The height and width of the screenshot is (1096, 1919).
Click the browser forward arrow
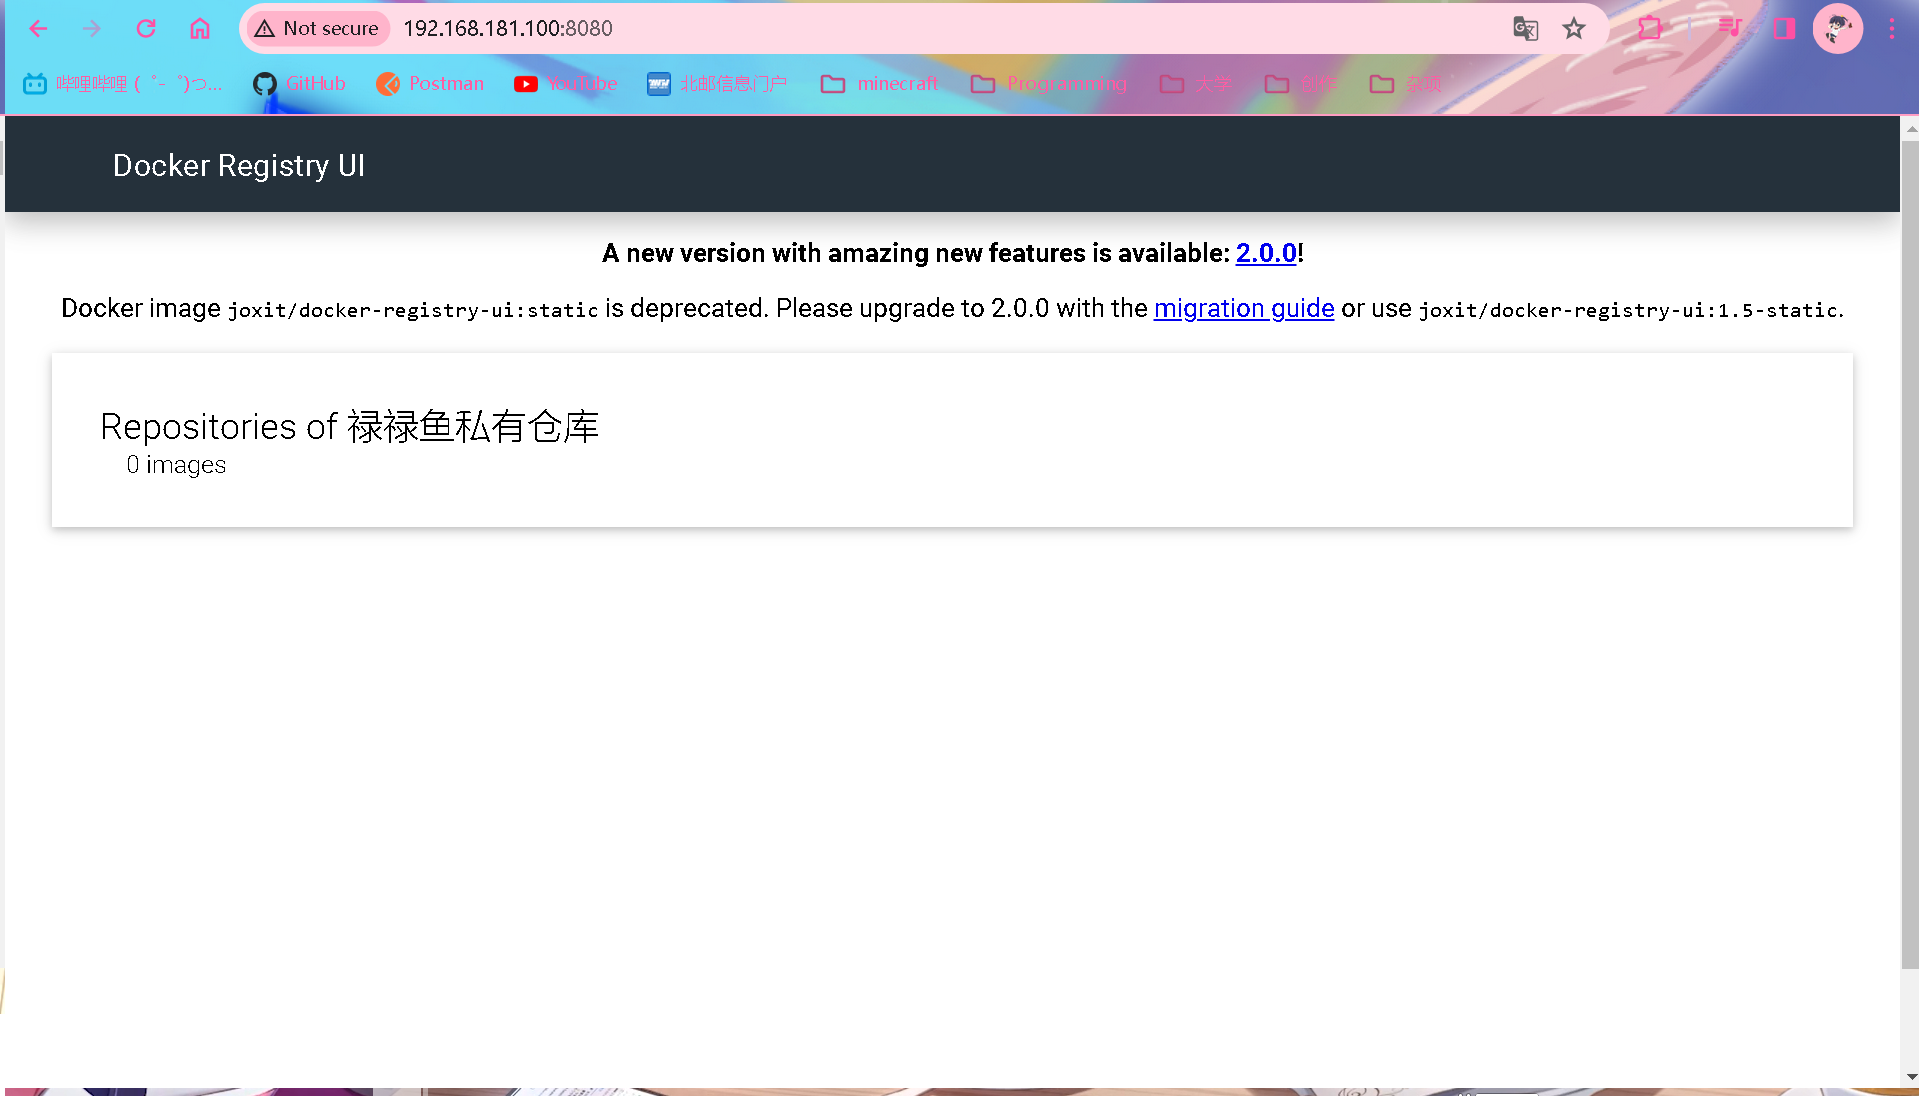tap(92, 28)
